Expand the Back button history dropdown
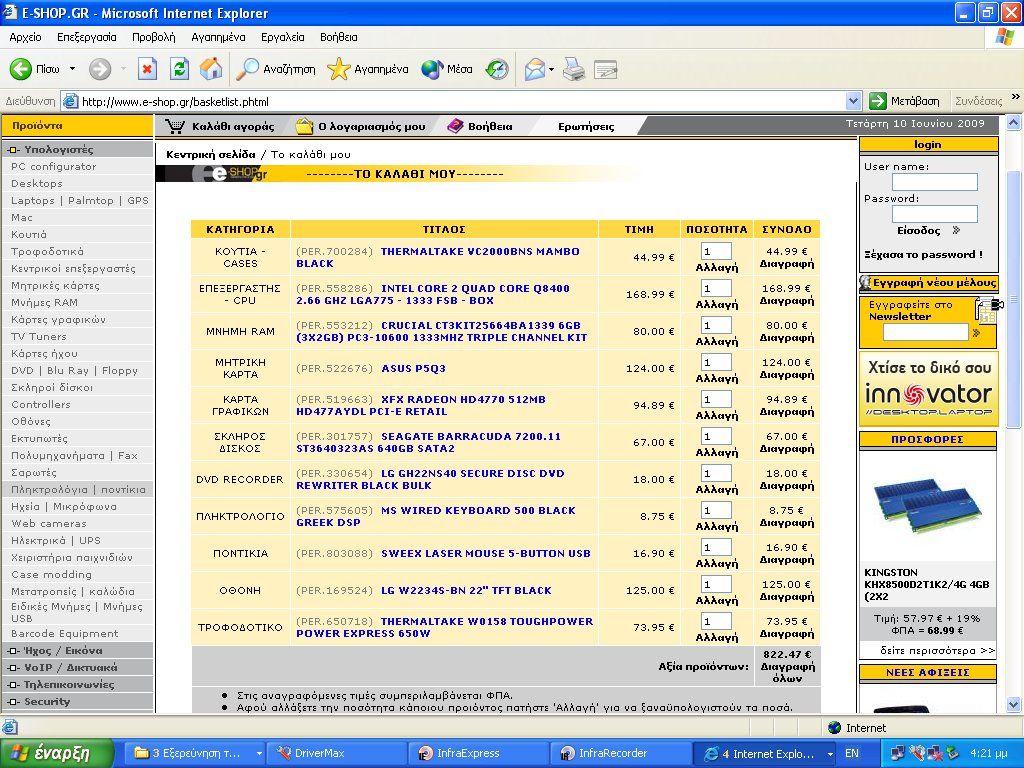Image resolution: width=1024 pixels, height=768 pixels. coord(72,69)
